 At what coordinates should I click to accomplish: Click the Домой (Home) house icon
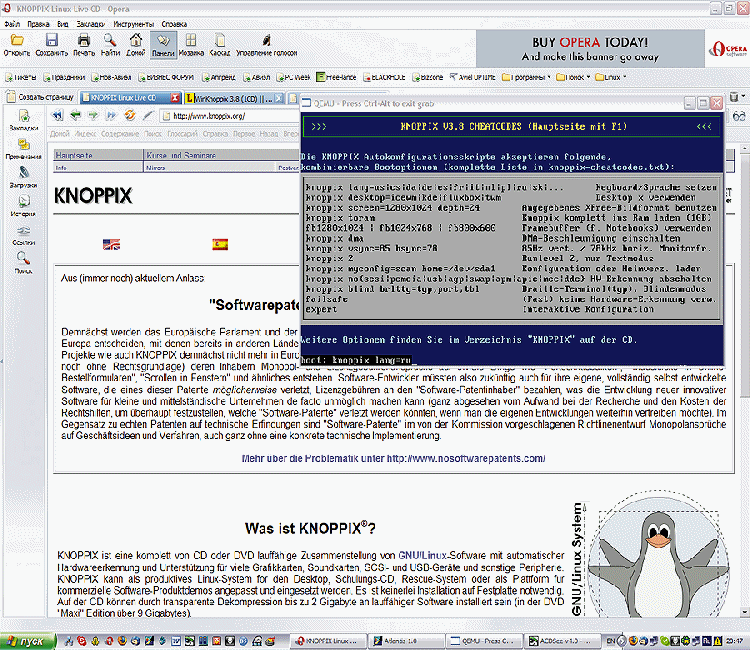pos(136,41)
